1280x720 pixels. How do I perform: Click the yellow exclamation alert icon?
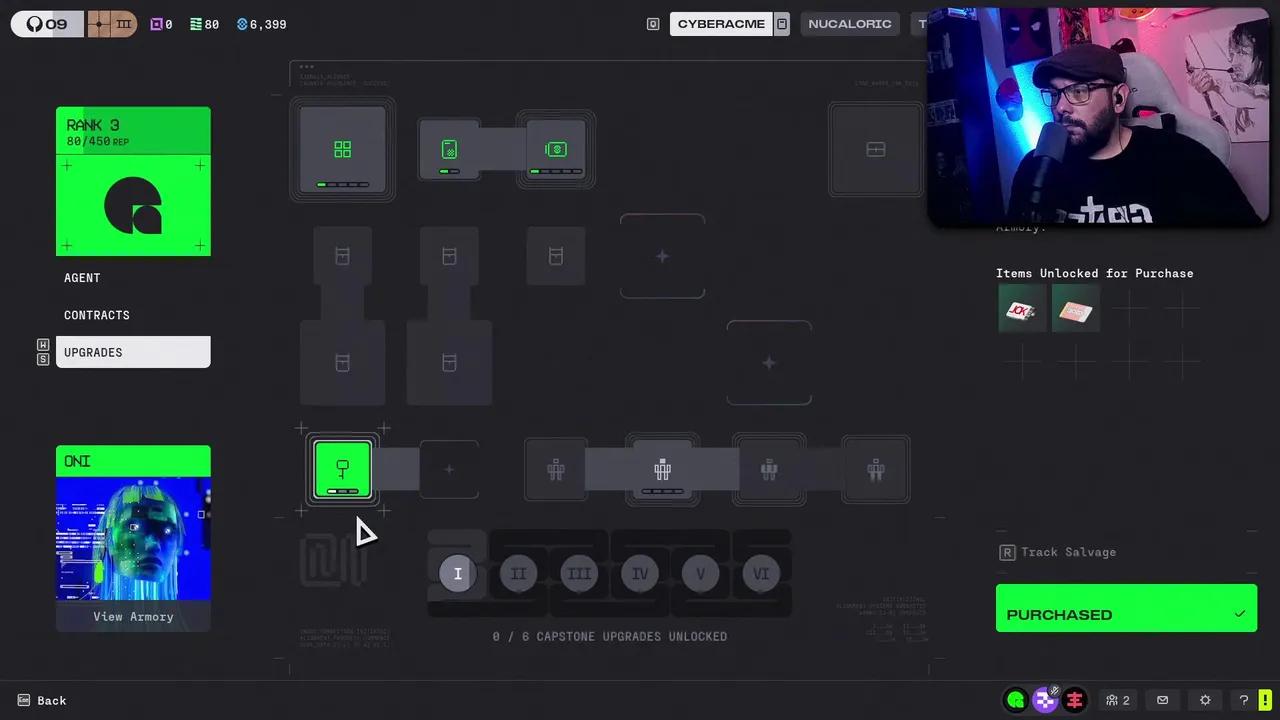pos(1265,700)
